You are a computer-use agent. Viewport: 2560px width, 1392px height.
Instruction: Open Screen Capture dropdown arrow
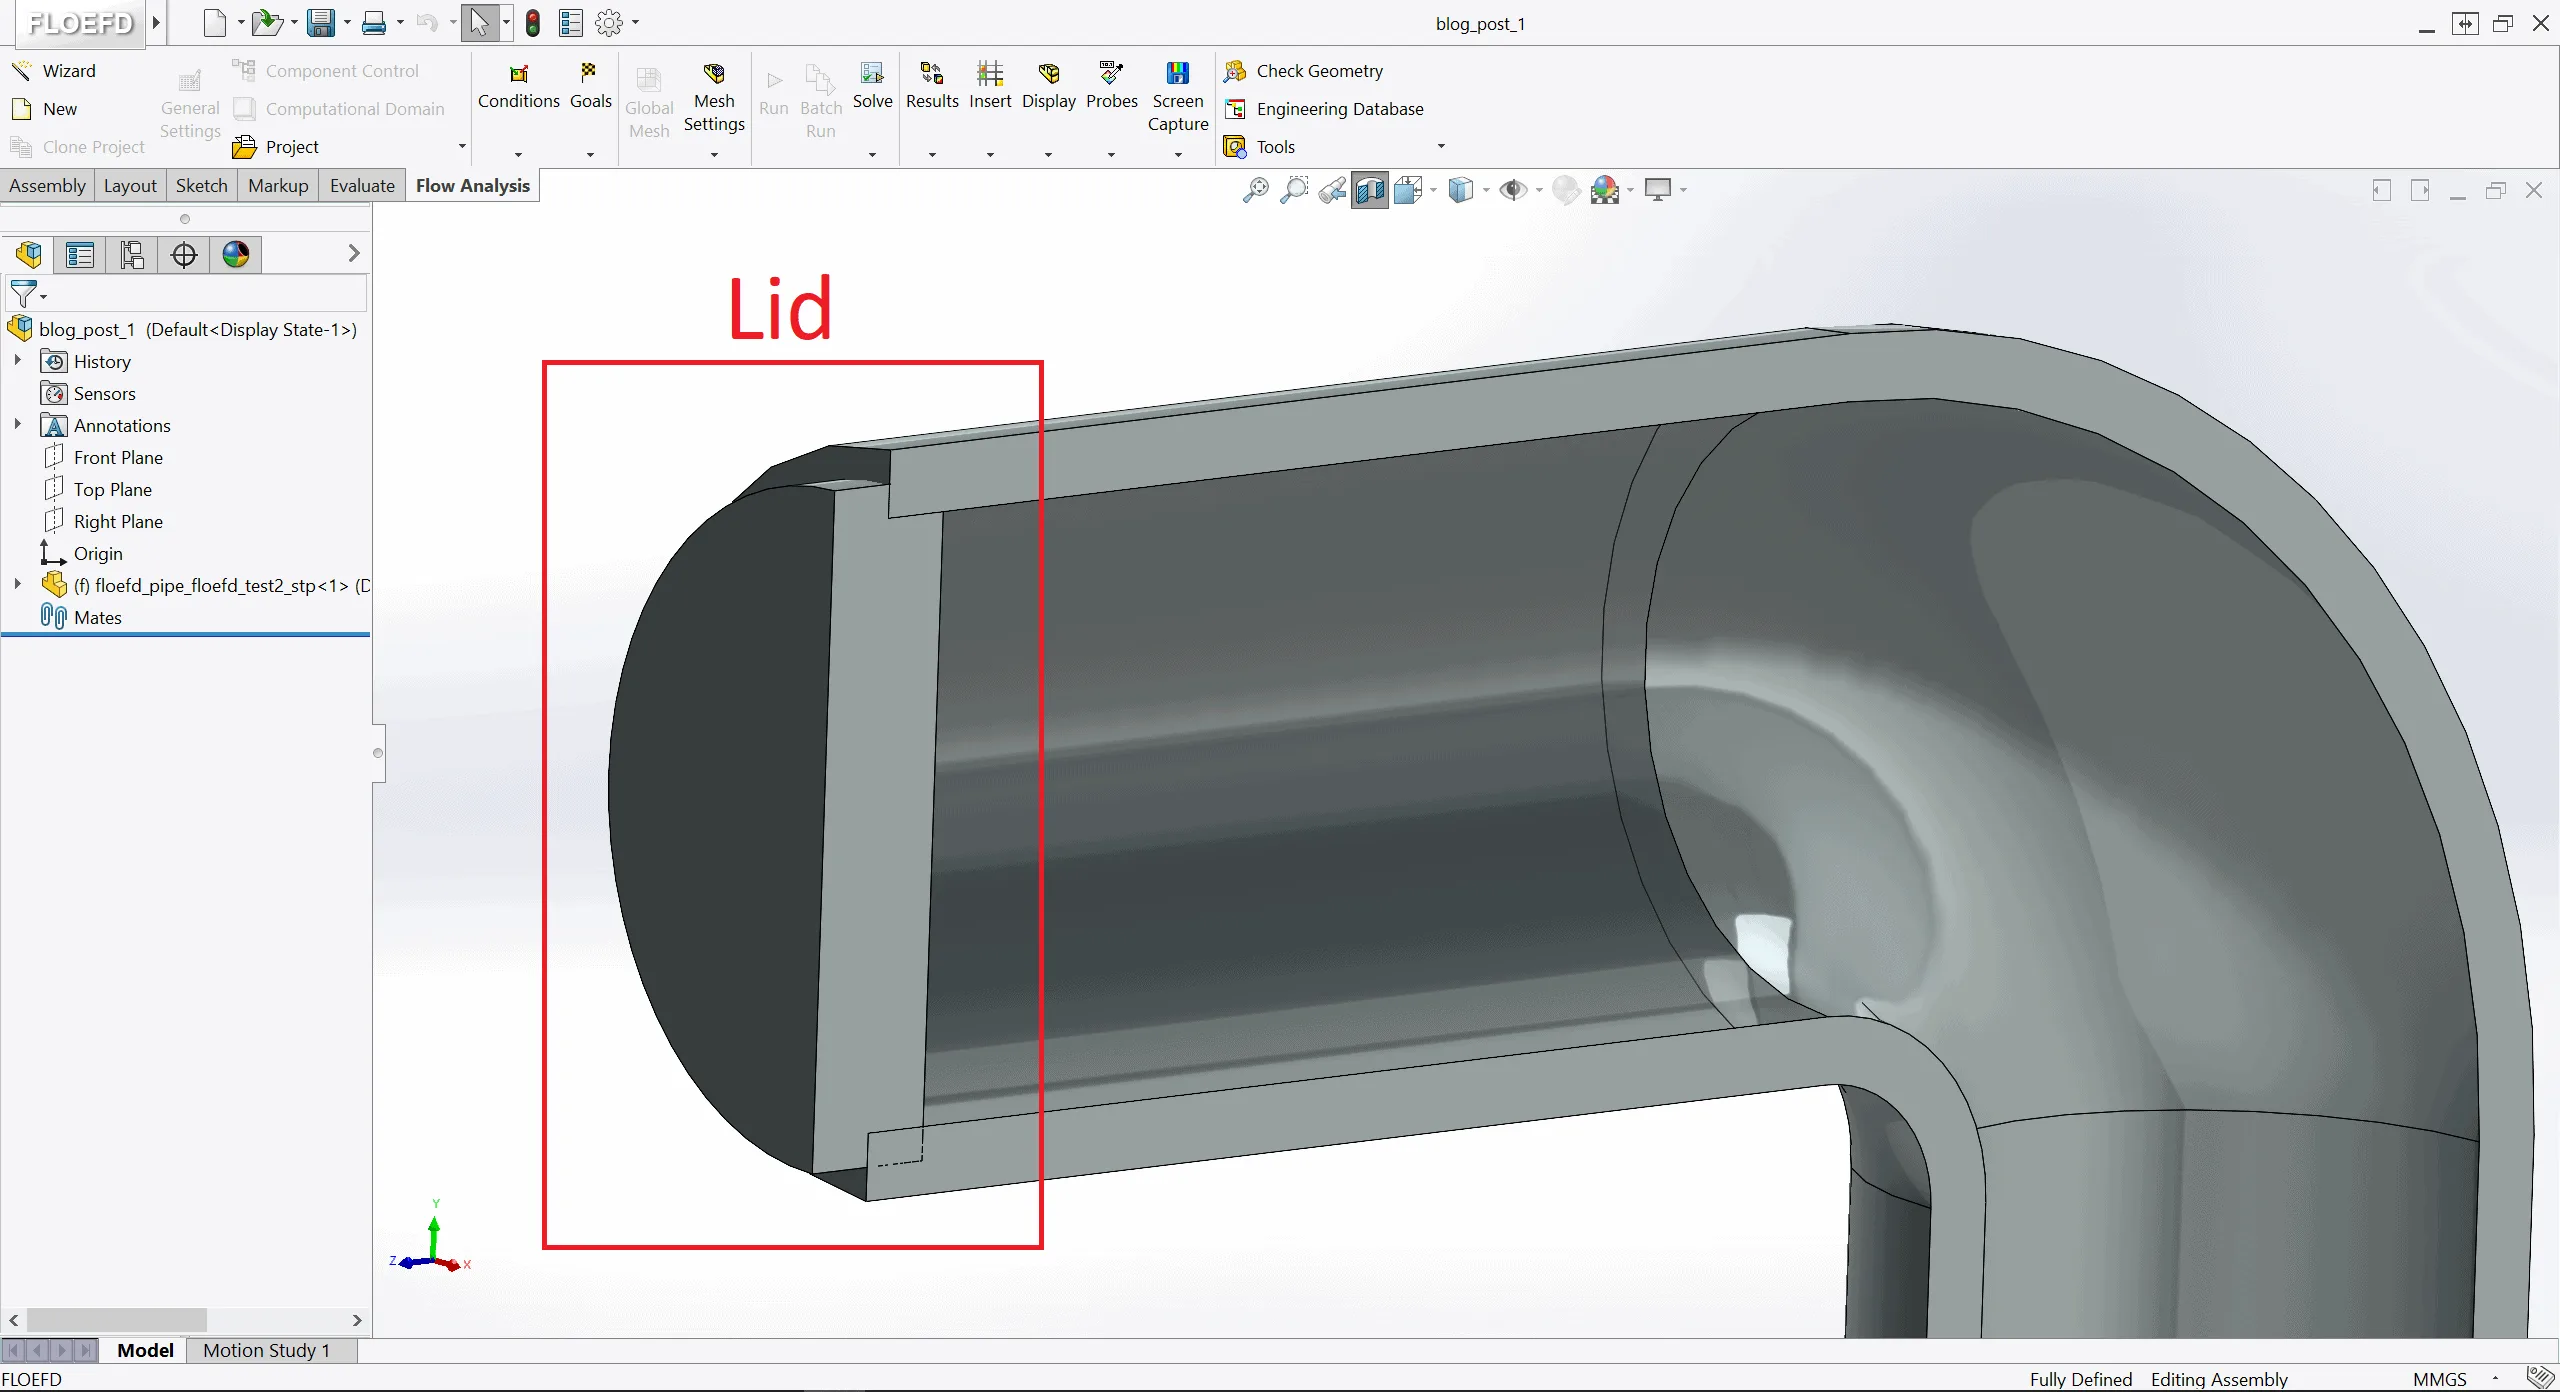pos(1178,155)
